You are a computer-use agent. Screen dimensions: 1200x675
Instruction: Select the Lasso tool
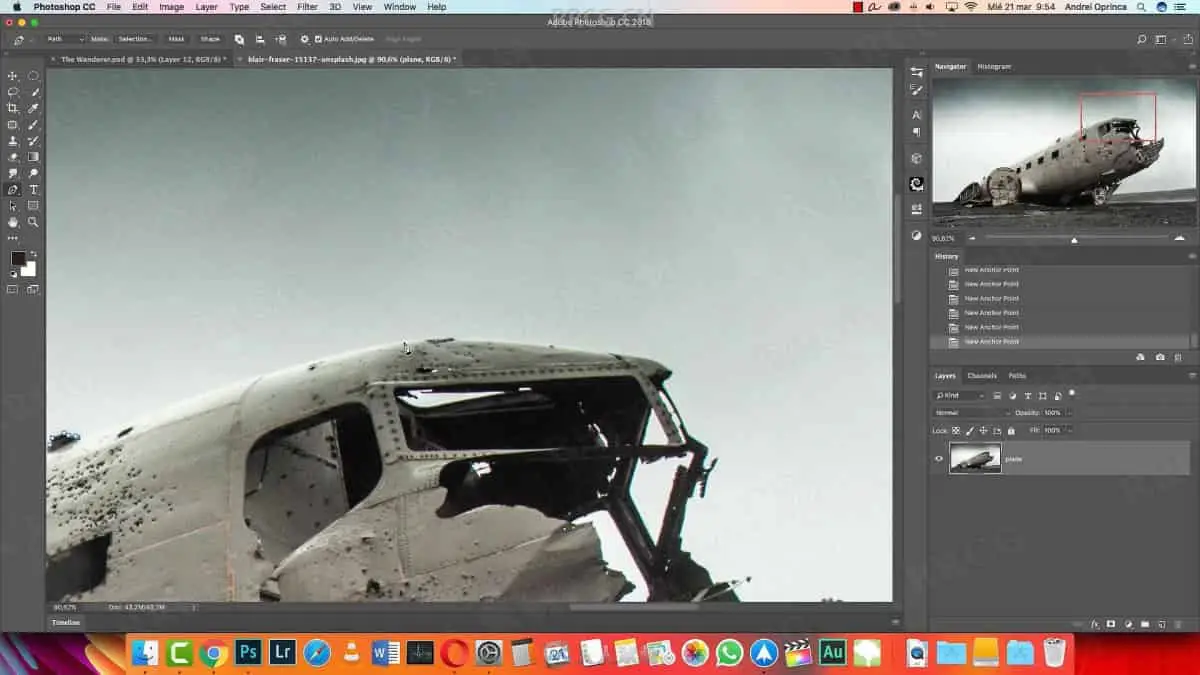pos(13,92)
